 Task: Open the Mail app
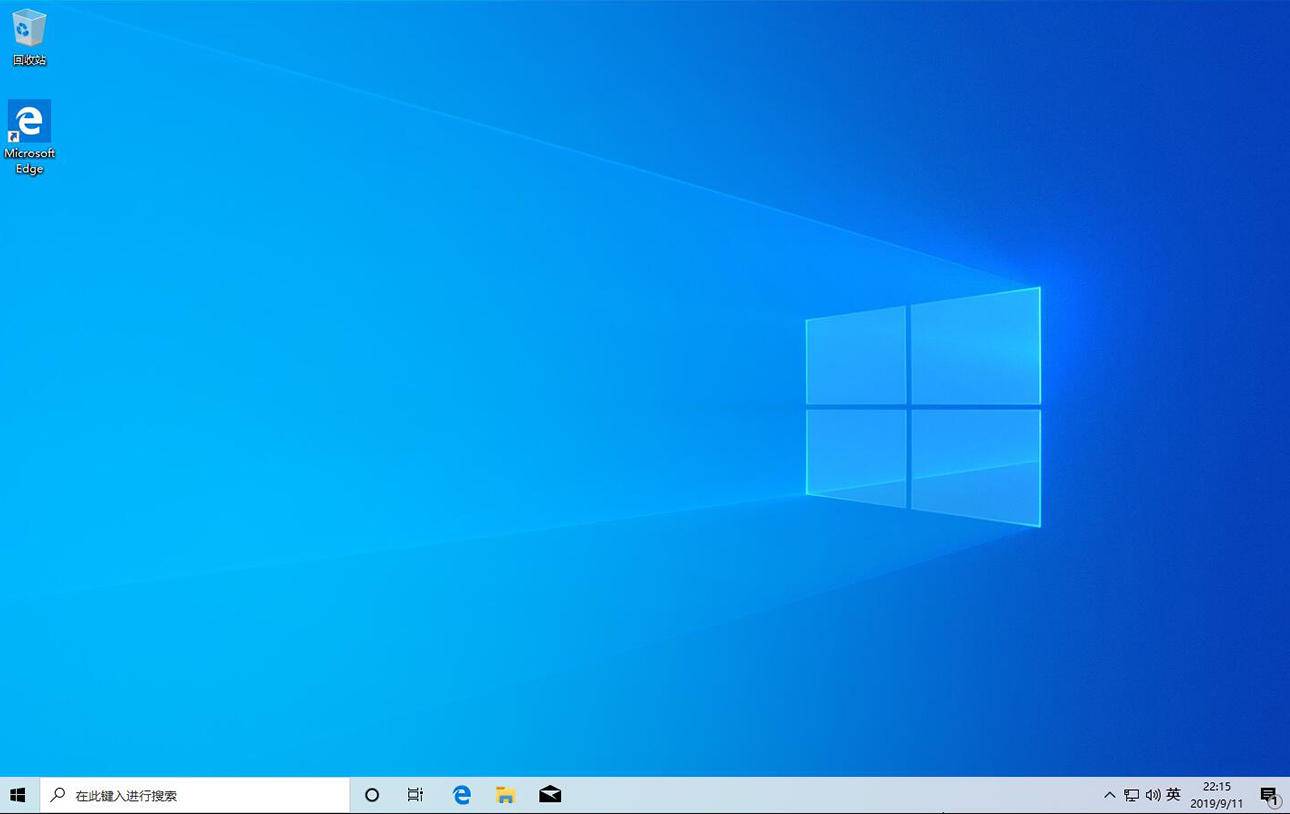tap(549, 794)
